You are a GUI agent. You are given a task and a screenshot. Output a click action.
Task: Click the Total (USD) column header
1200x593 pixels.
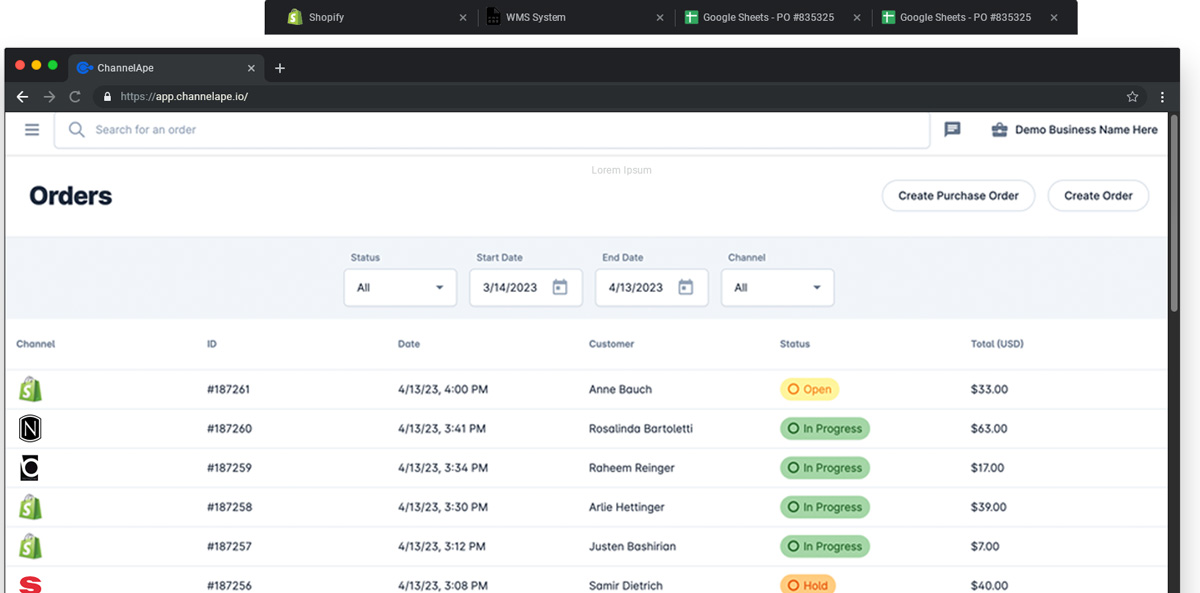[997, 344]
